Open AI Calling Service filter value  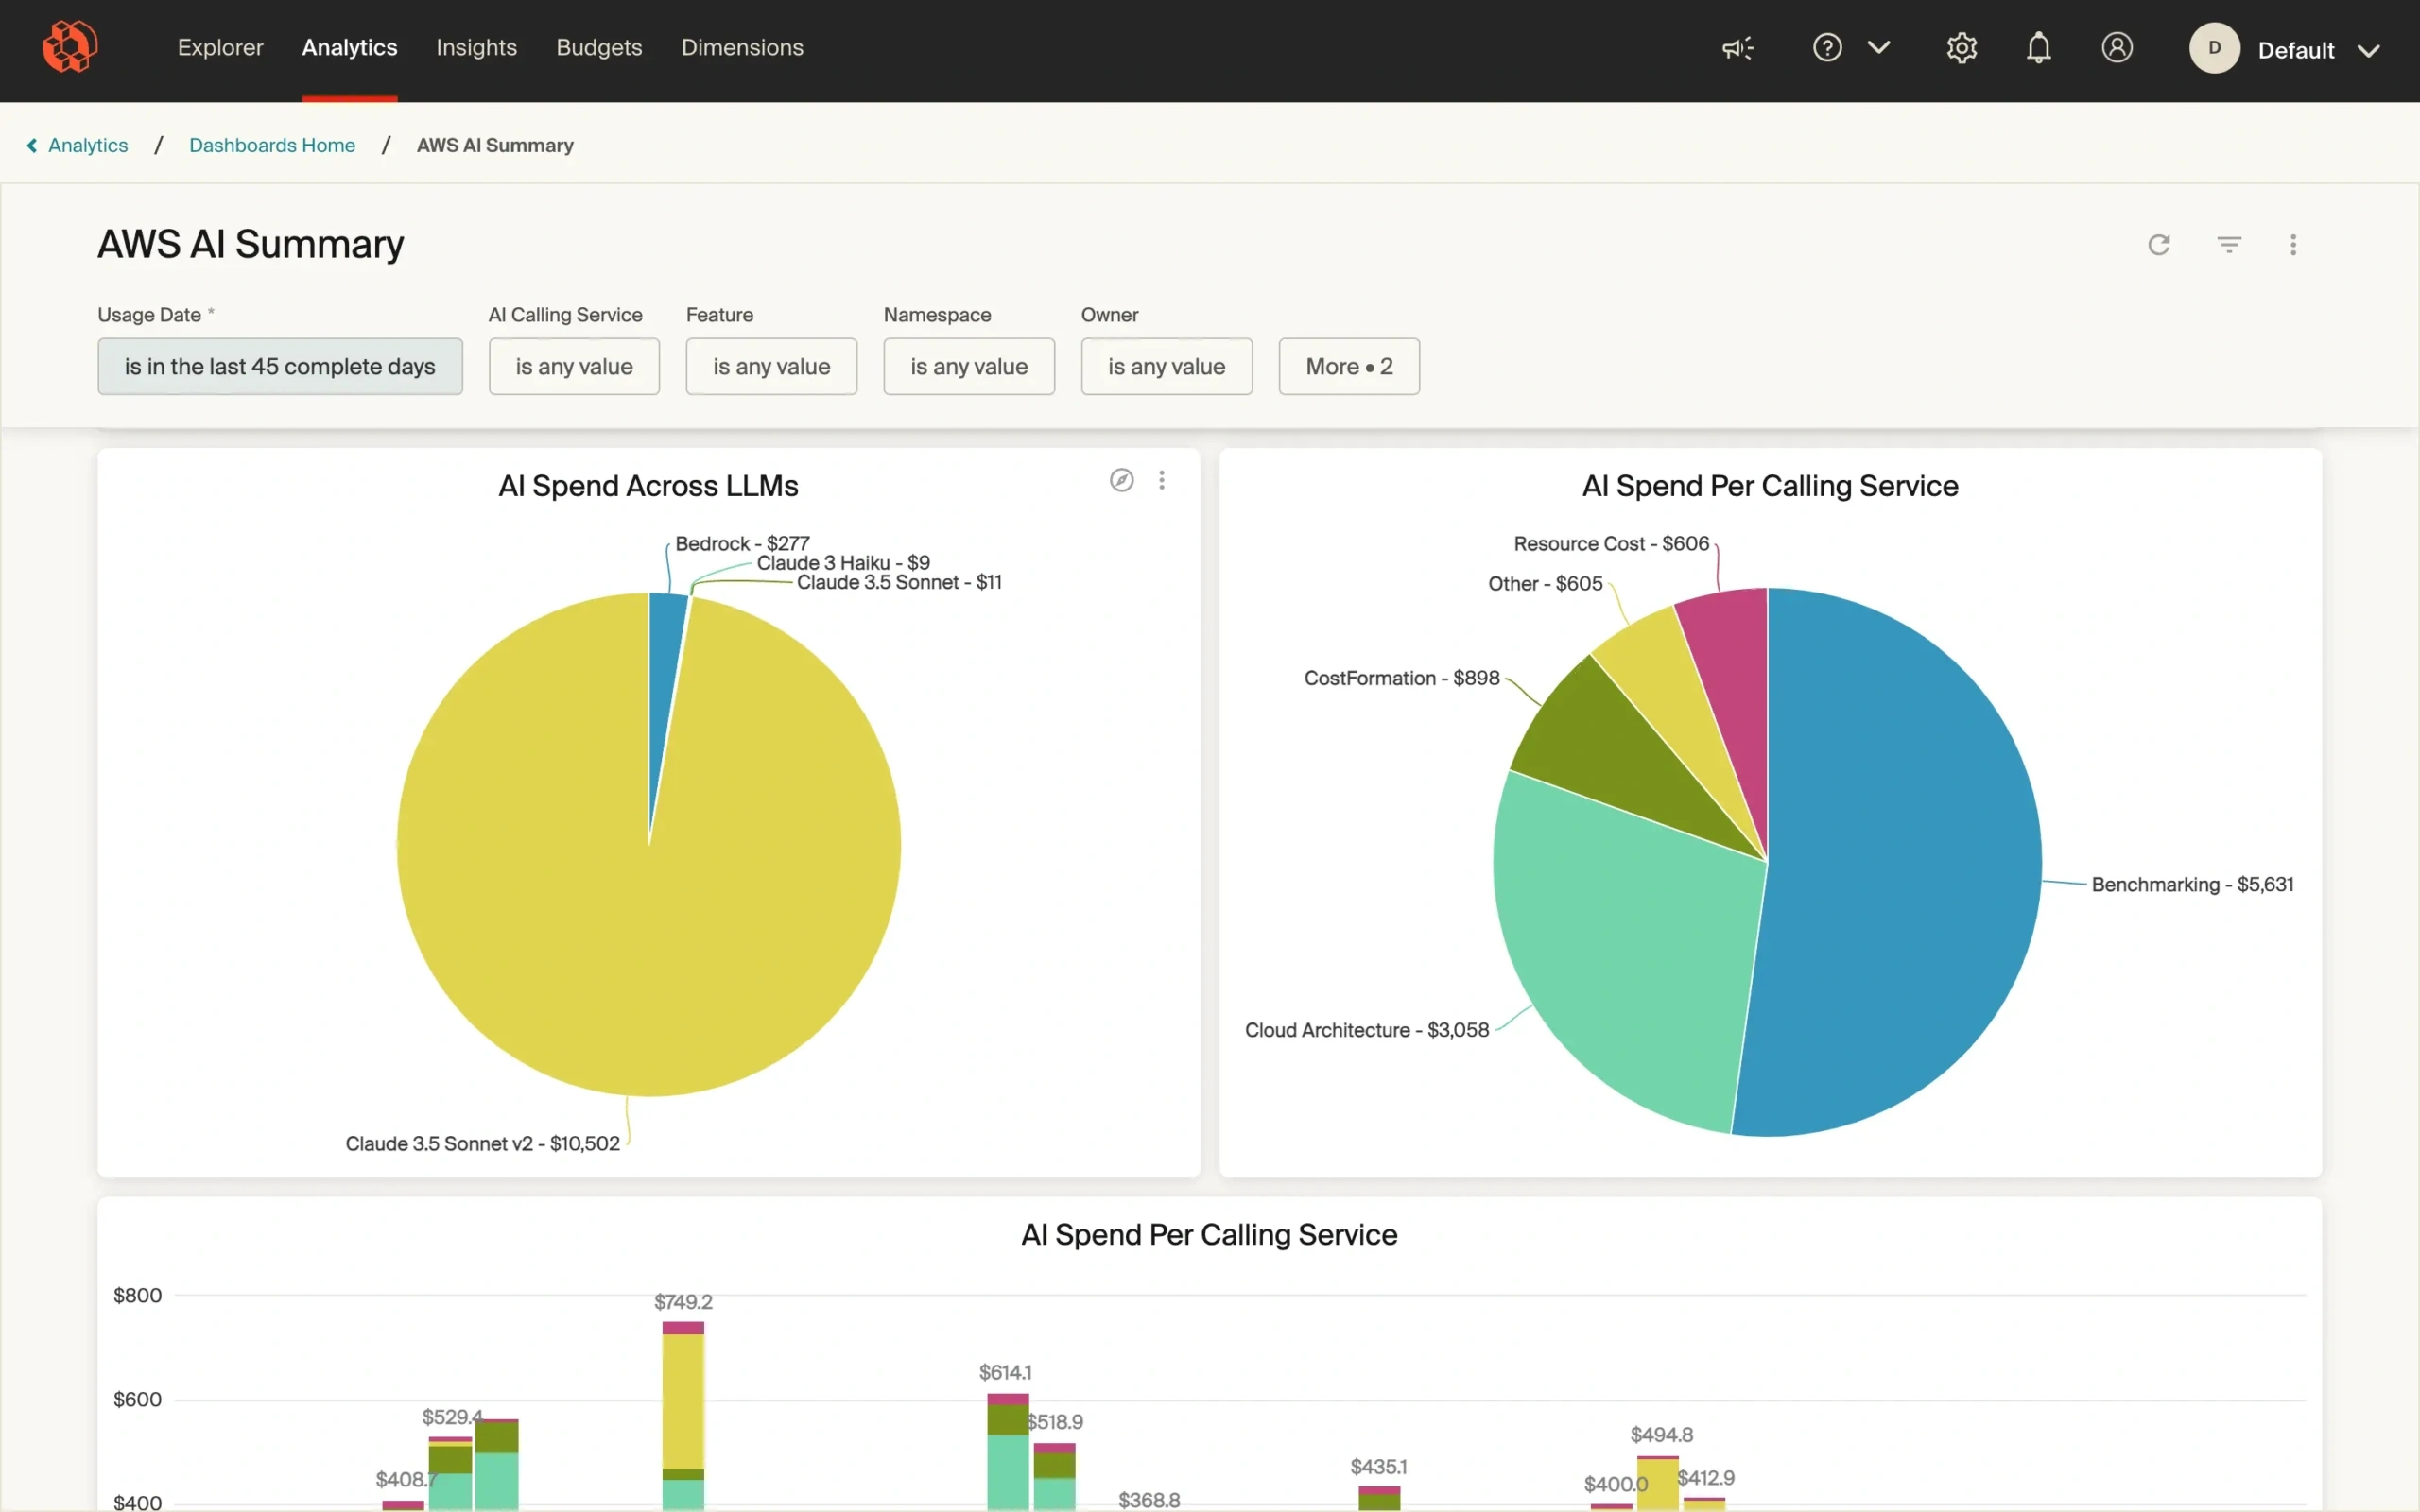coord(573,366)
